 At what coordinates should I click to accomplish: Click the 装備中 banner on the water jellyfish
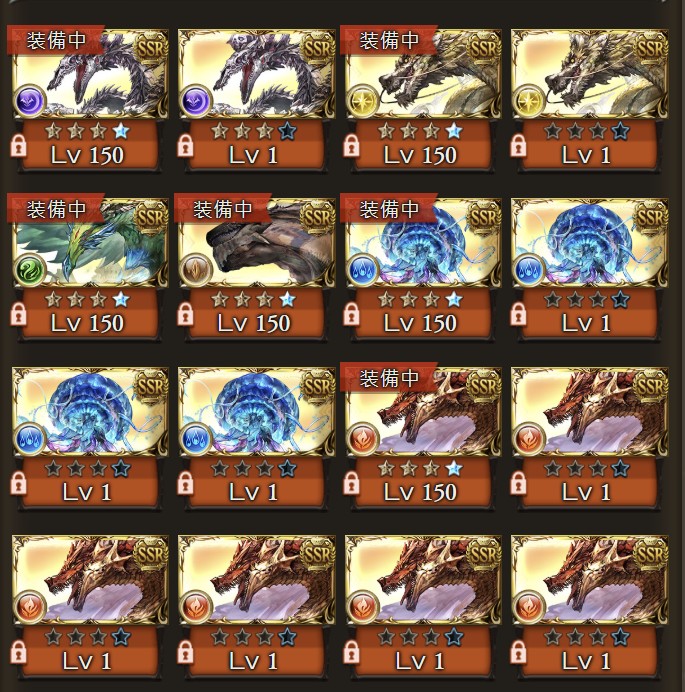(389, 209)
